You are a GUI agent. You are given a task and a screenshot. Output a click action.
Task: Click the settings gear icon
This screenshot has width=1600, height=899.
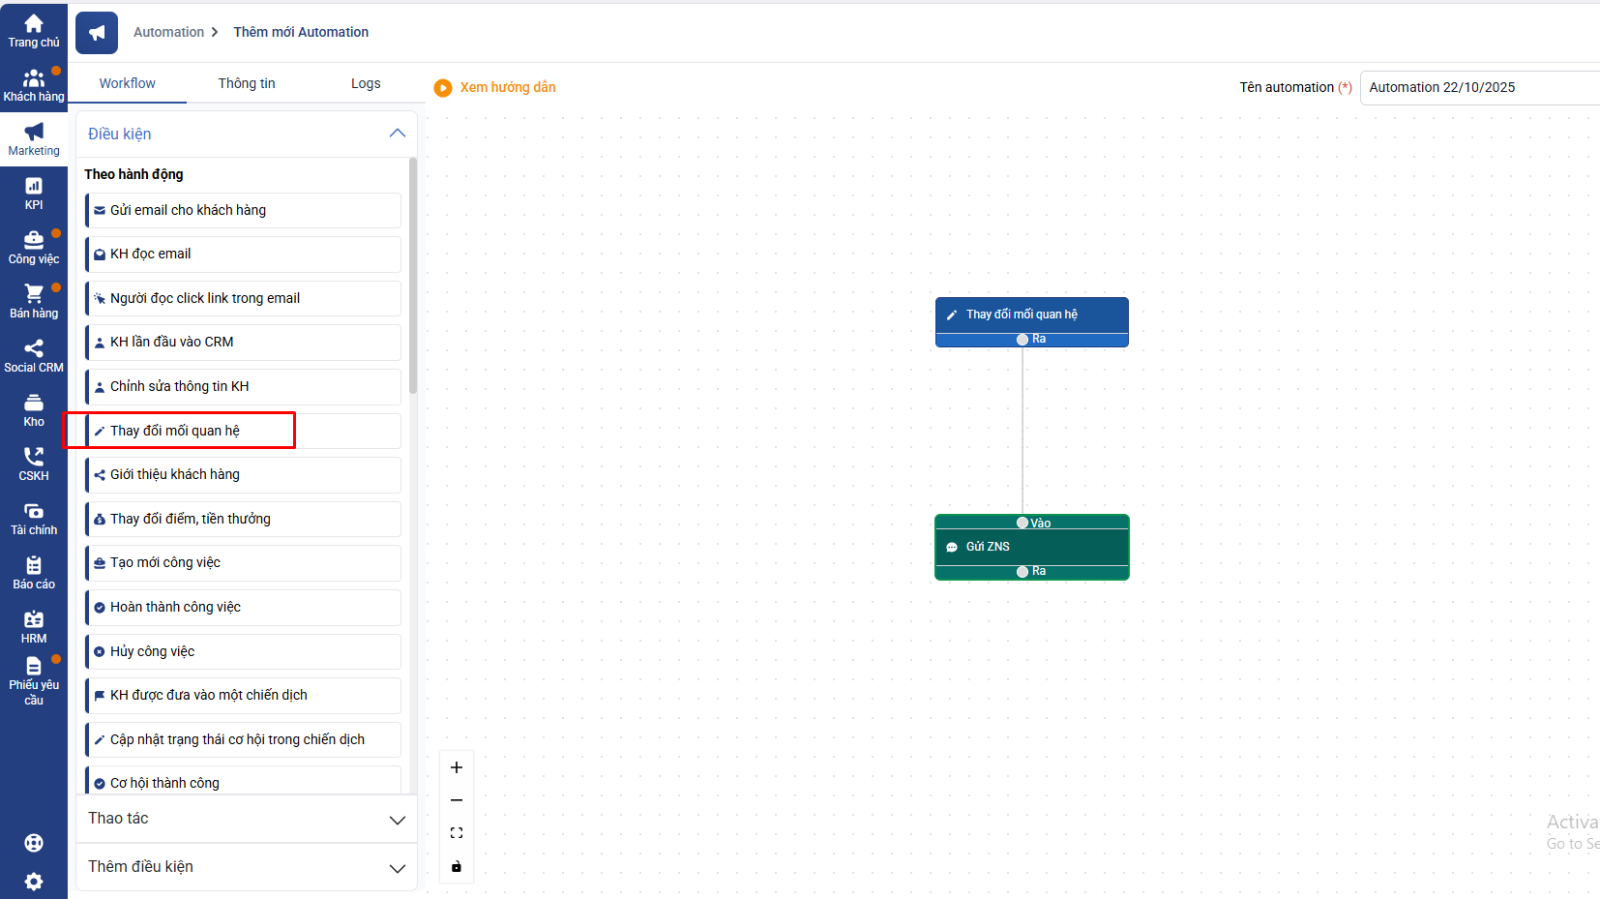(34, 881)
